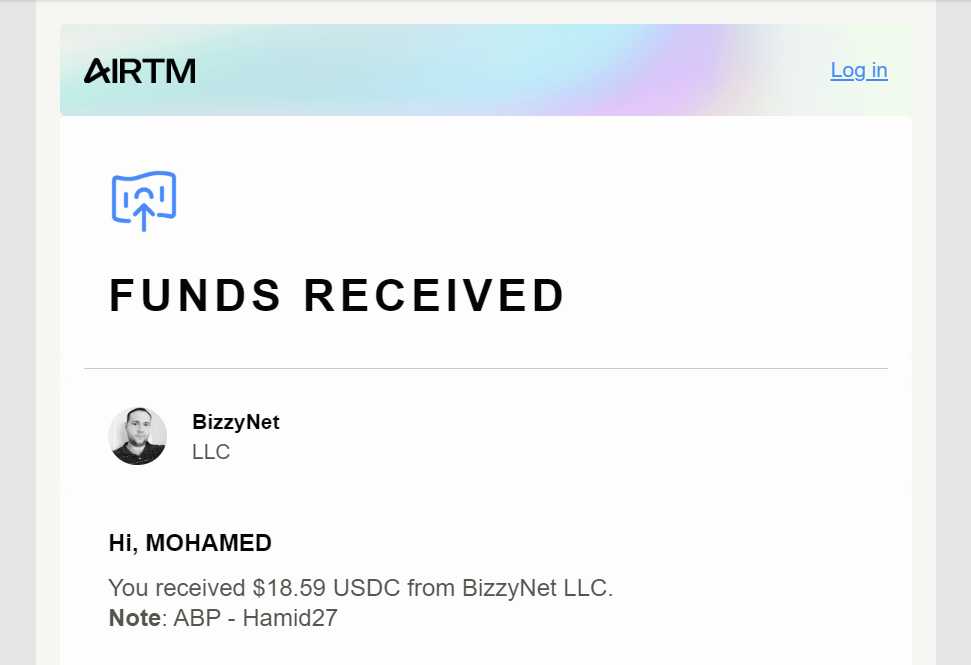Click the You received text
Image resolution: width=971 pixels, height=665 pixels.
pos(177,588)
